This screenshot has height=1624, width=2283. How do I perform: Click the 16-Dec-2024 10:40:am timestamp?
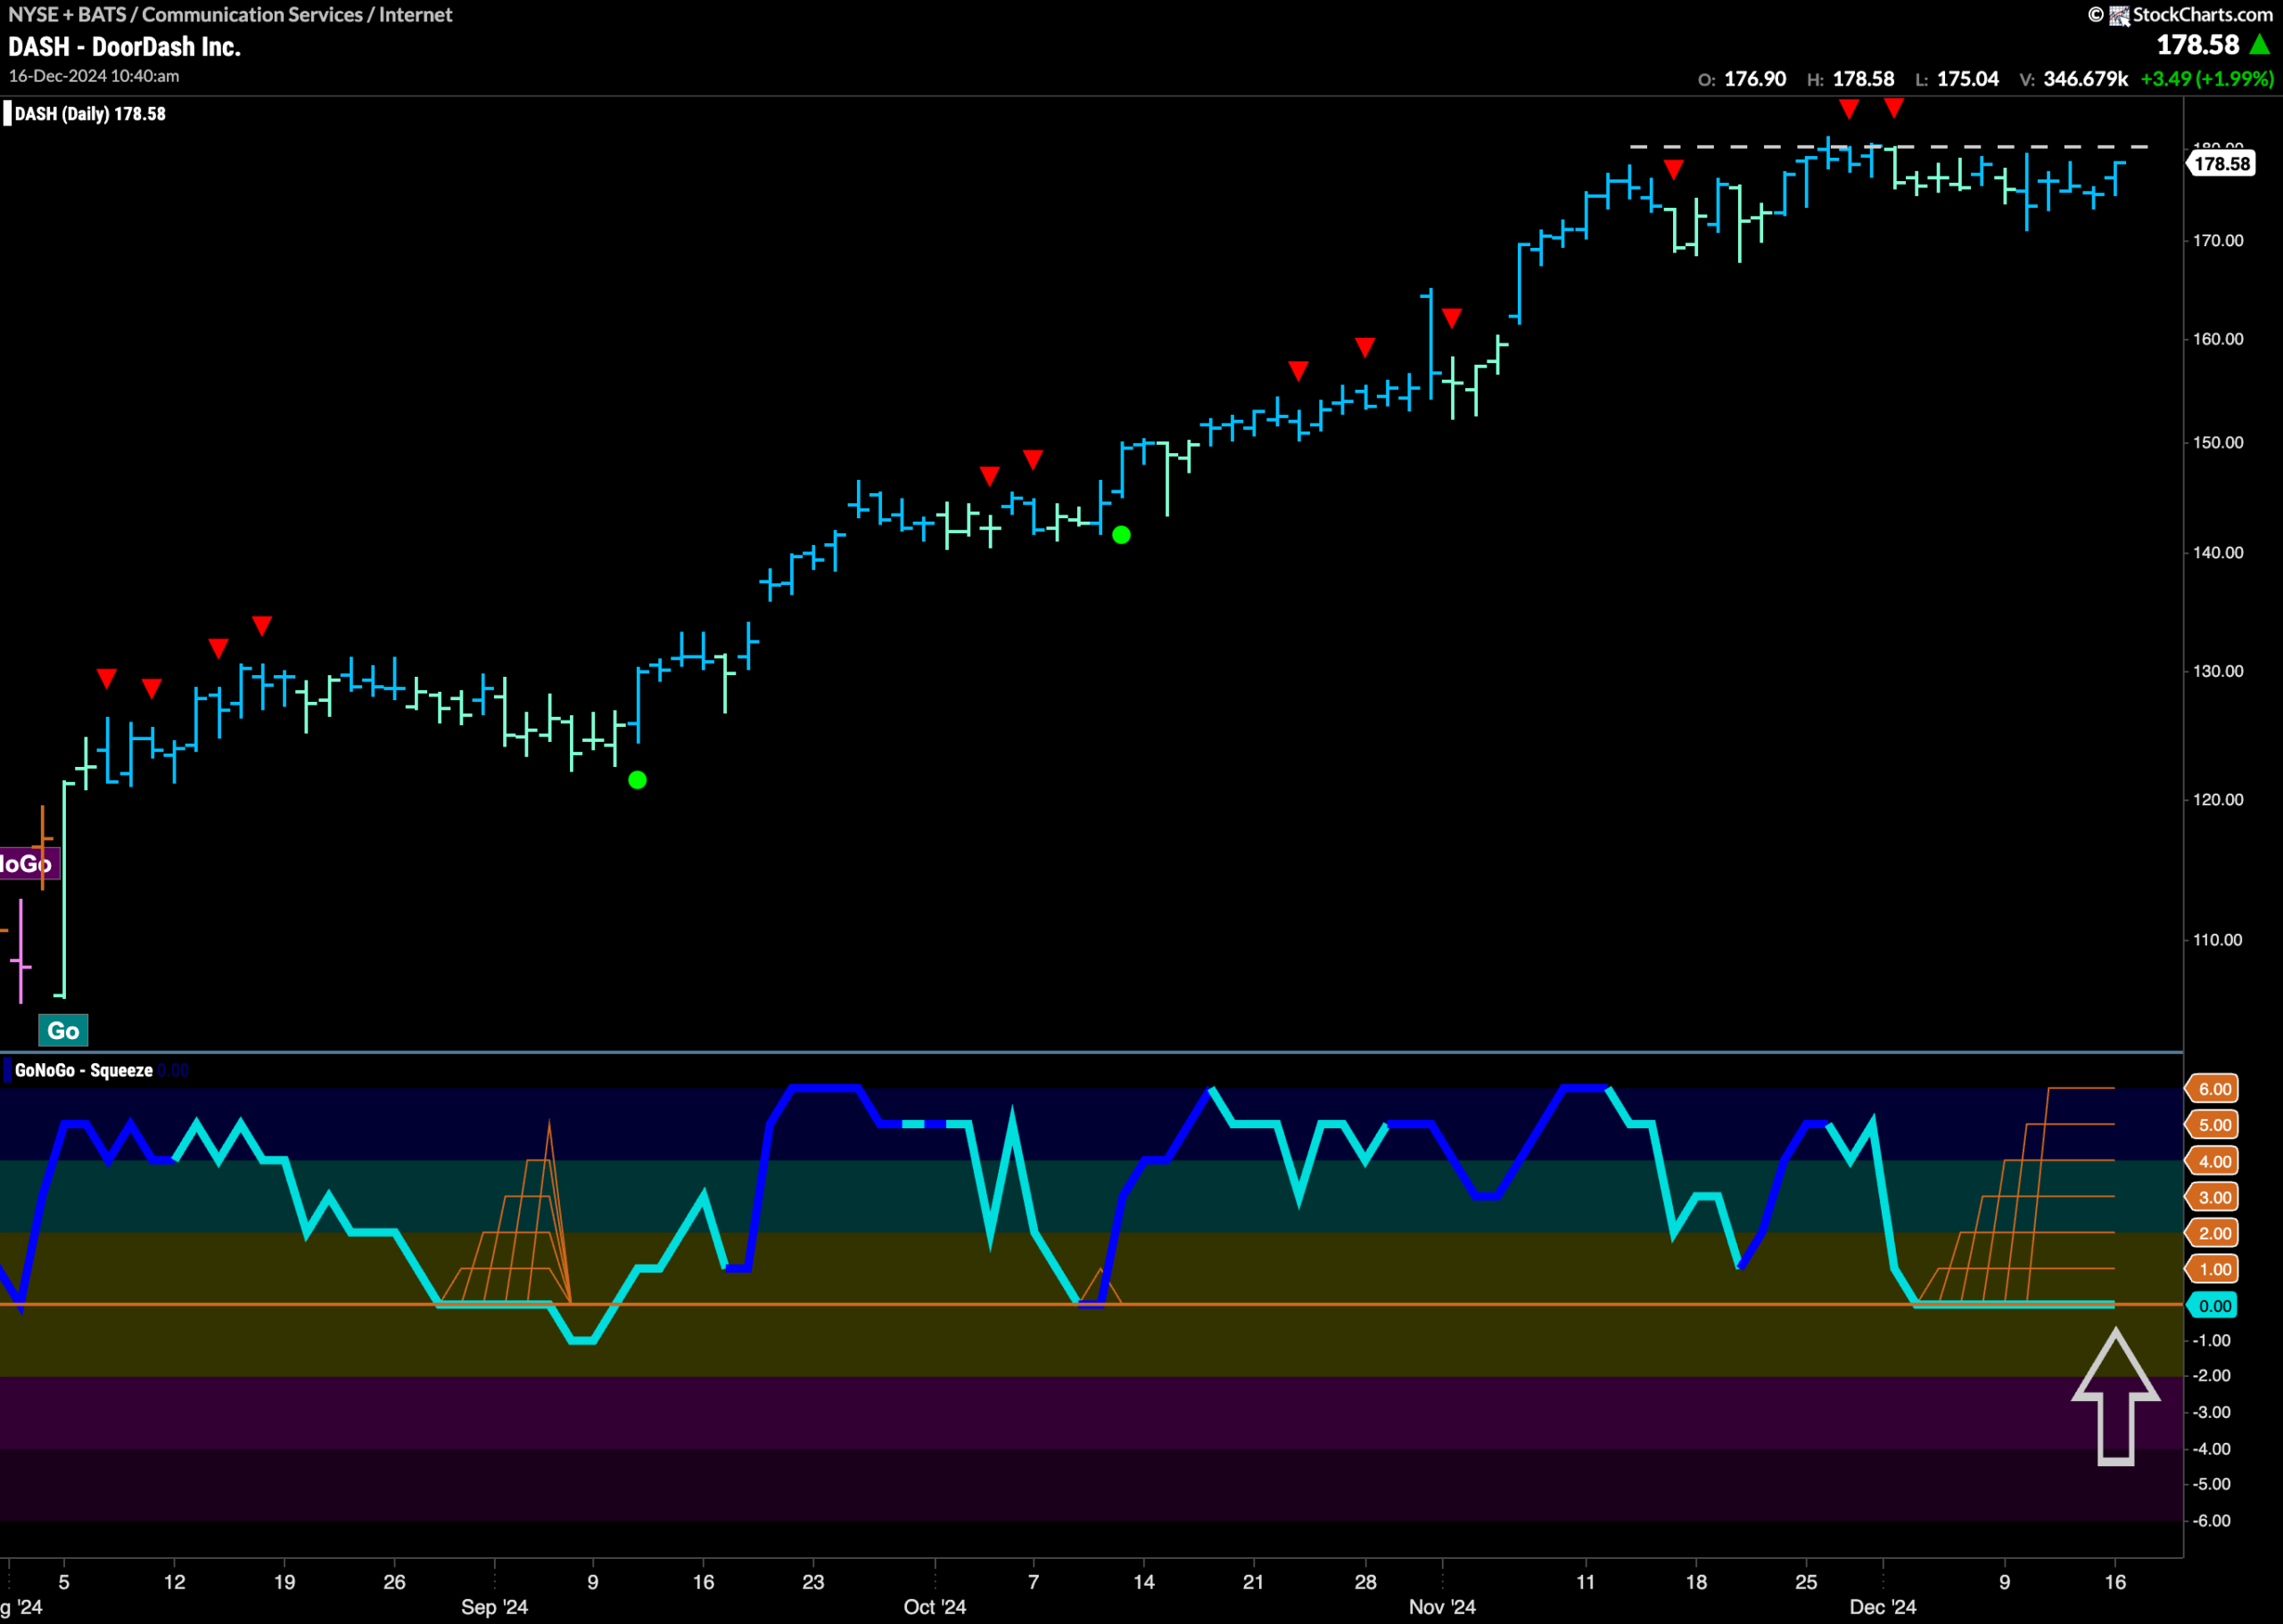[94, 76]
